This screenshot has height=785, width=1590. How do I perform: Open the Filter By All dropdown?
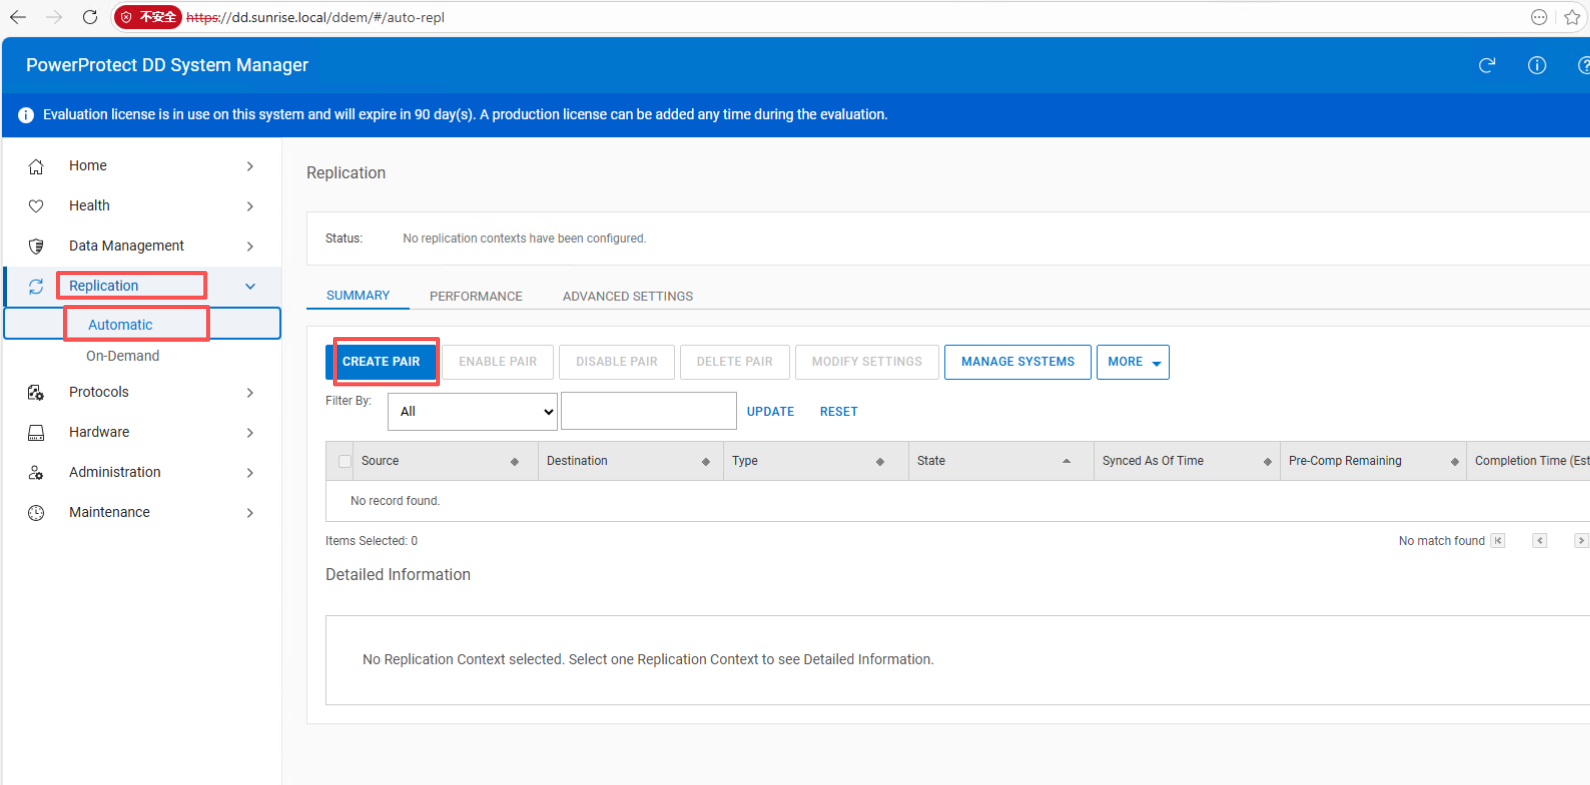(x=472, y=411)
